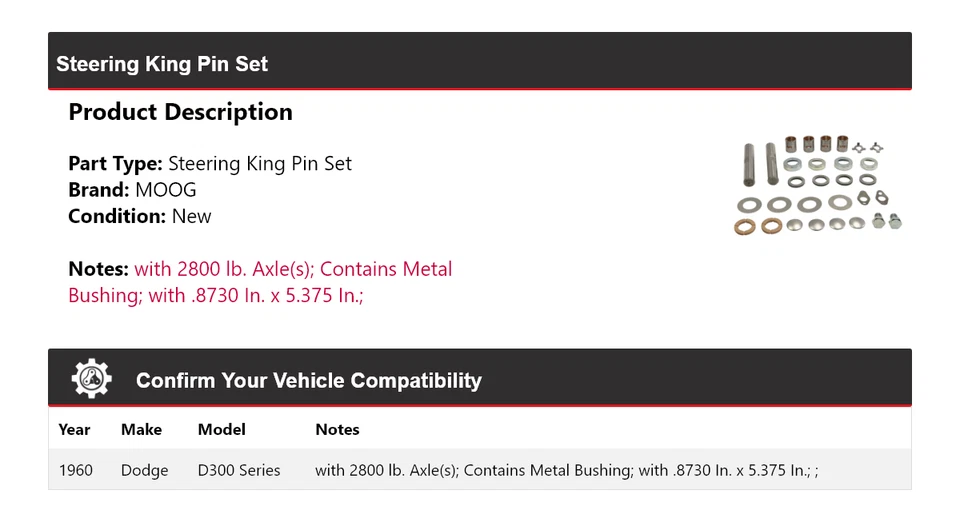960x522 pixels.
Task: Click the Notes column header
Action: pyautogui.click(x=337, y=429)
